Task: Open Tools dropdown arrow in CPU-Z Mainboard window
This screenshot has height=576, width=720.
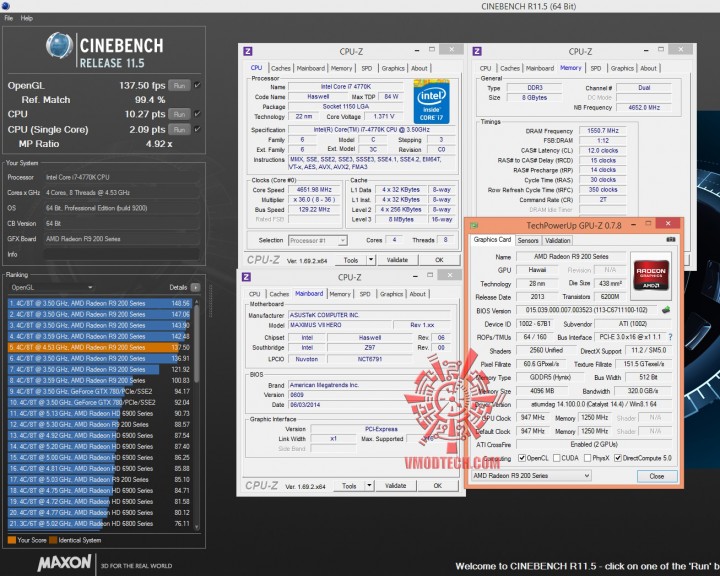Action: 369,486
